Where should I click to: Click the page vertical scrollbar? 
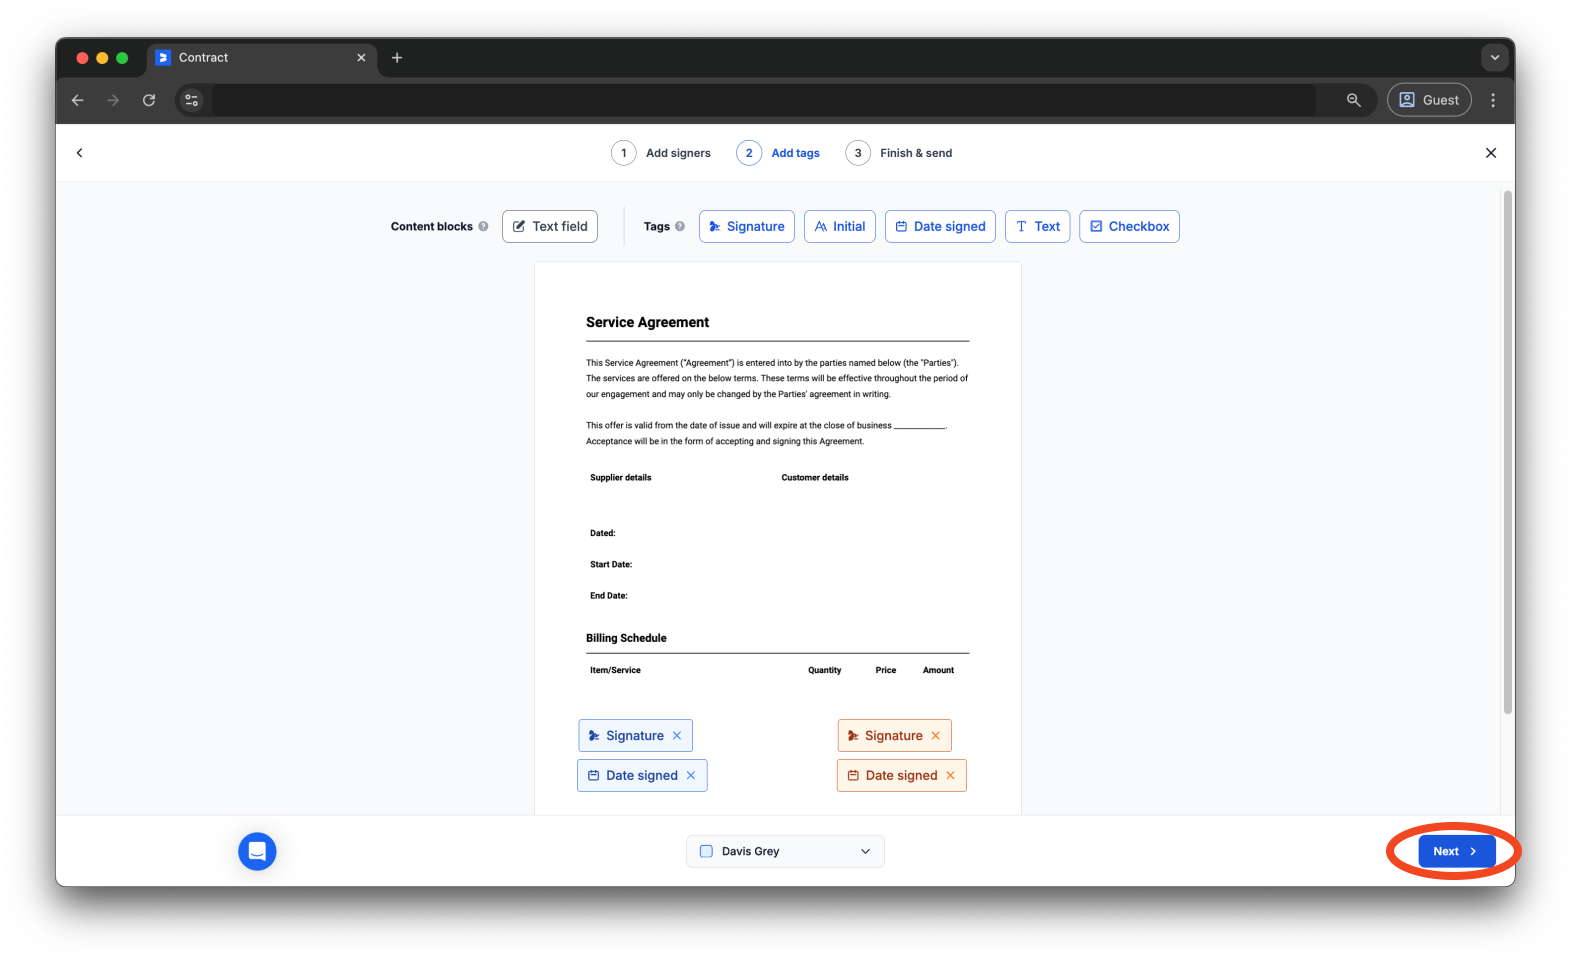tap(1508, 452)
